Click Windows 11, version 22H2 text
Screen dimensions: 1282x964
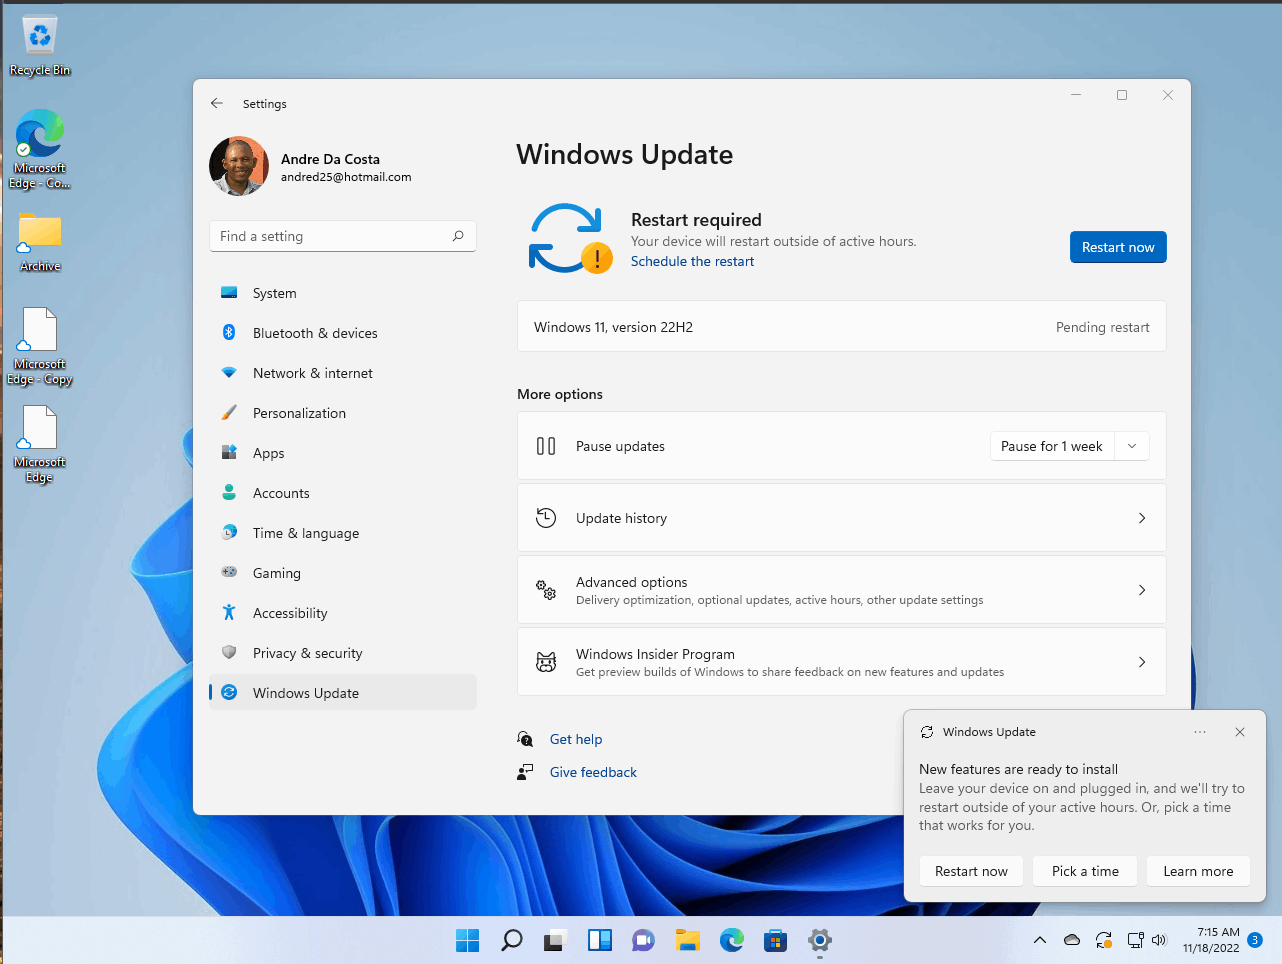point(613,327)
